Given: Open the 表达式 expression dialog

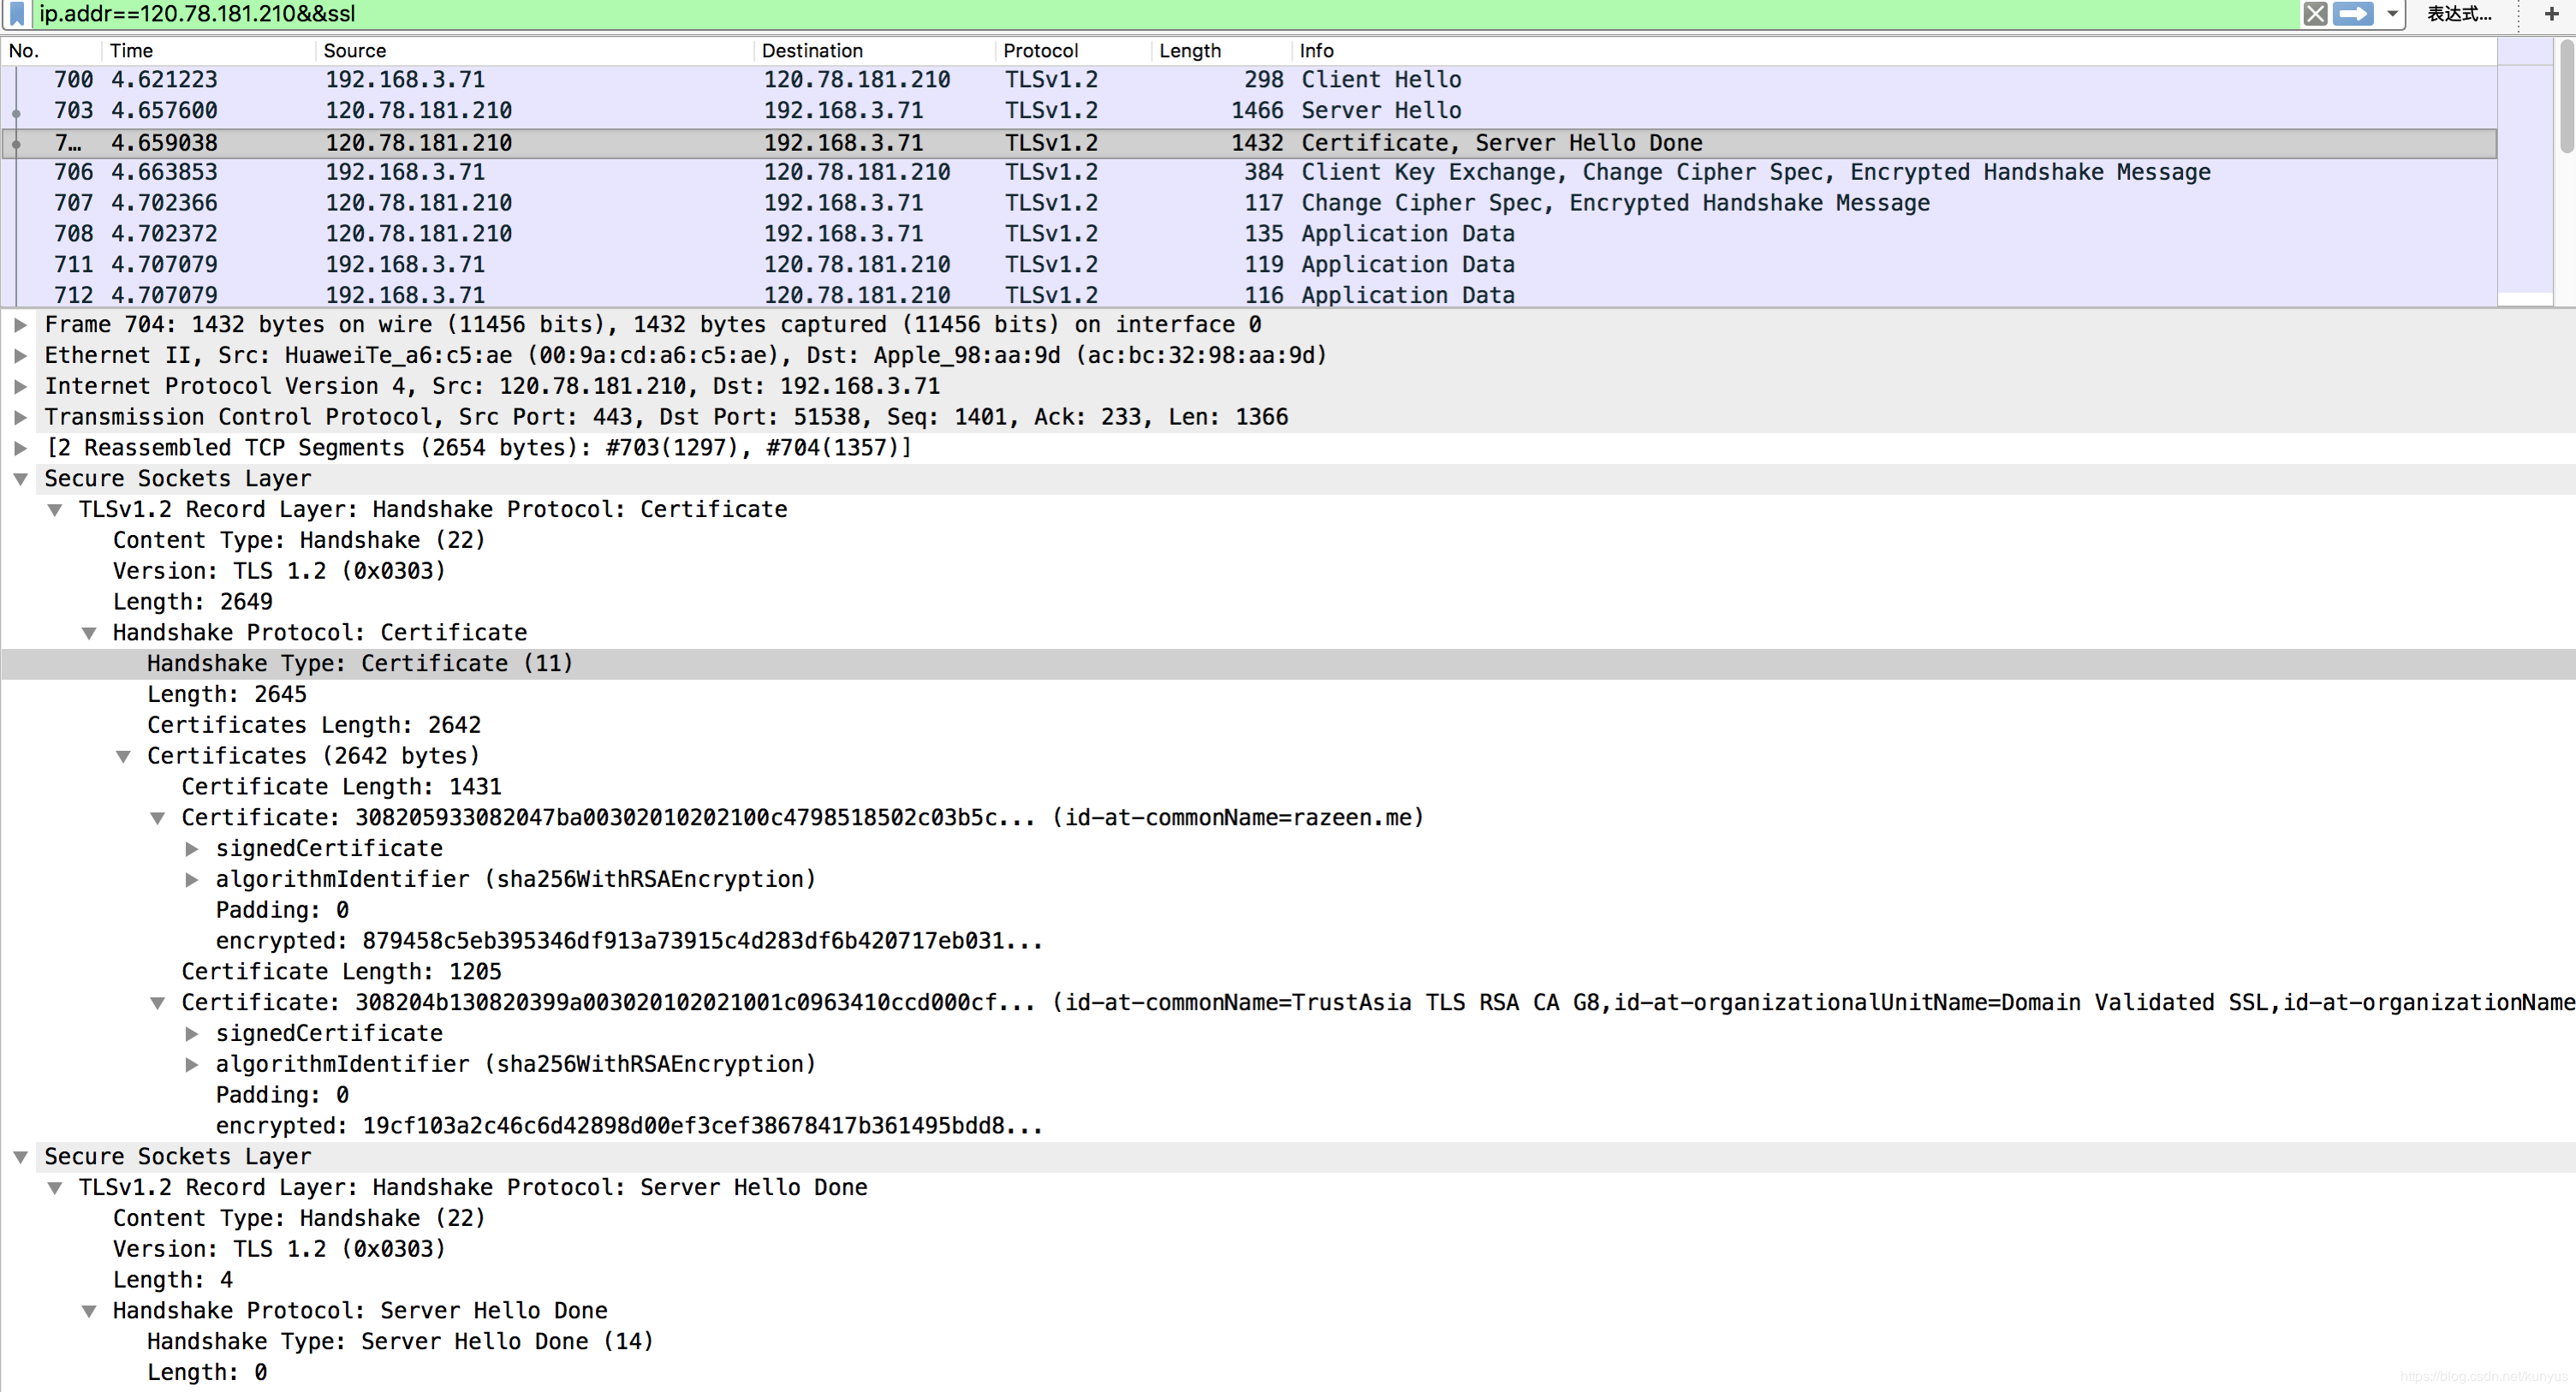Looking at the screenshot, I should coord(2458,14).
